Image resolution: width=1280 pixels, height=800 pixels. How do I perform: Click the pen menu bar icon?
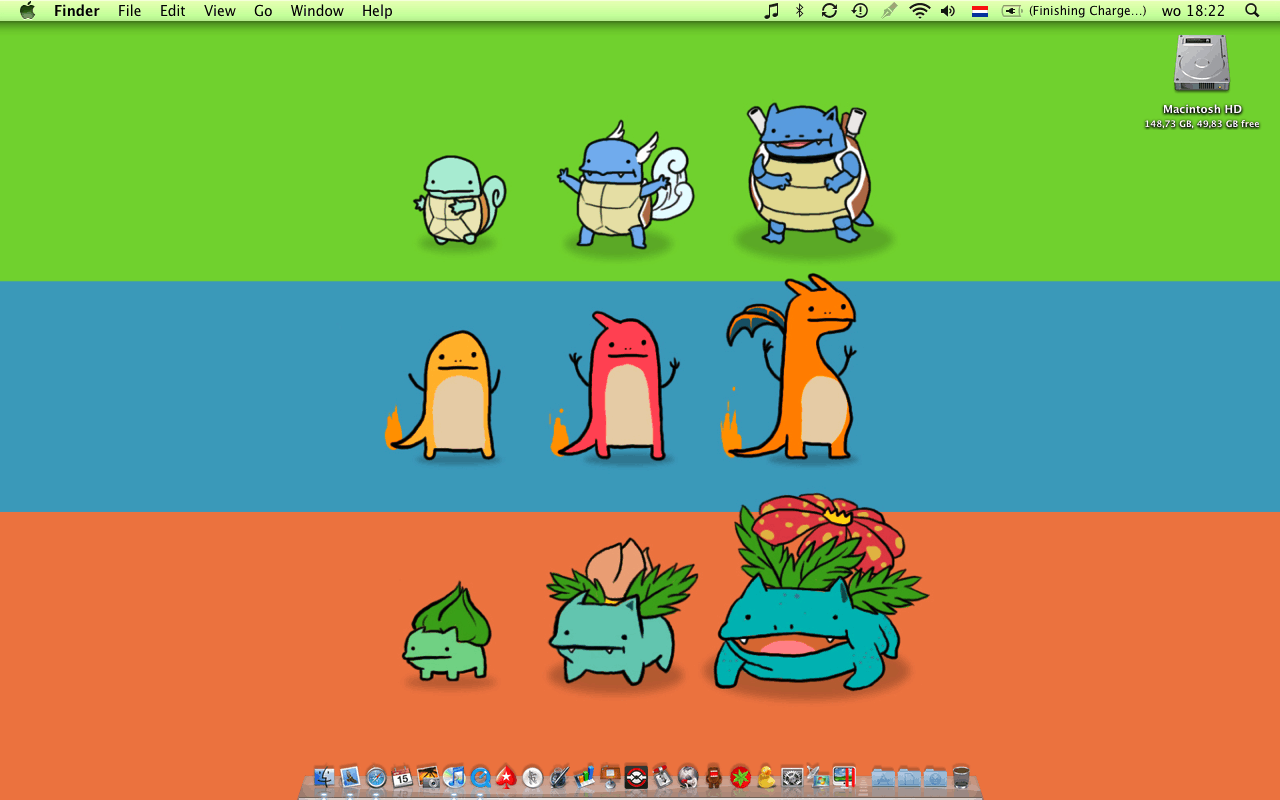[890, 11]
